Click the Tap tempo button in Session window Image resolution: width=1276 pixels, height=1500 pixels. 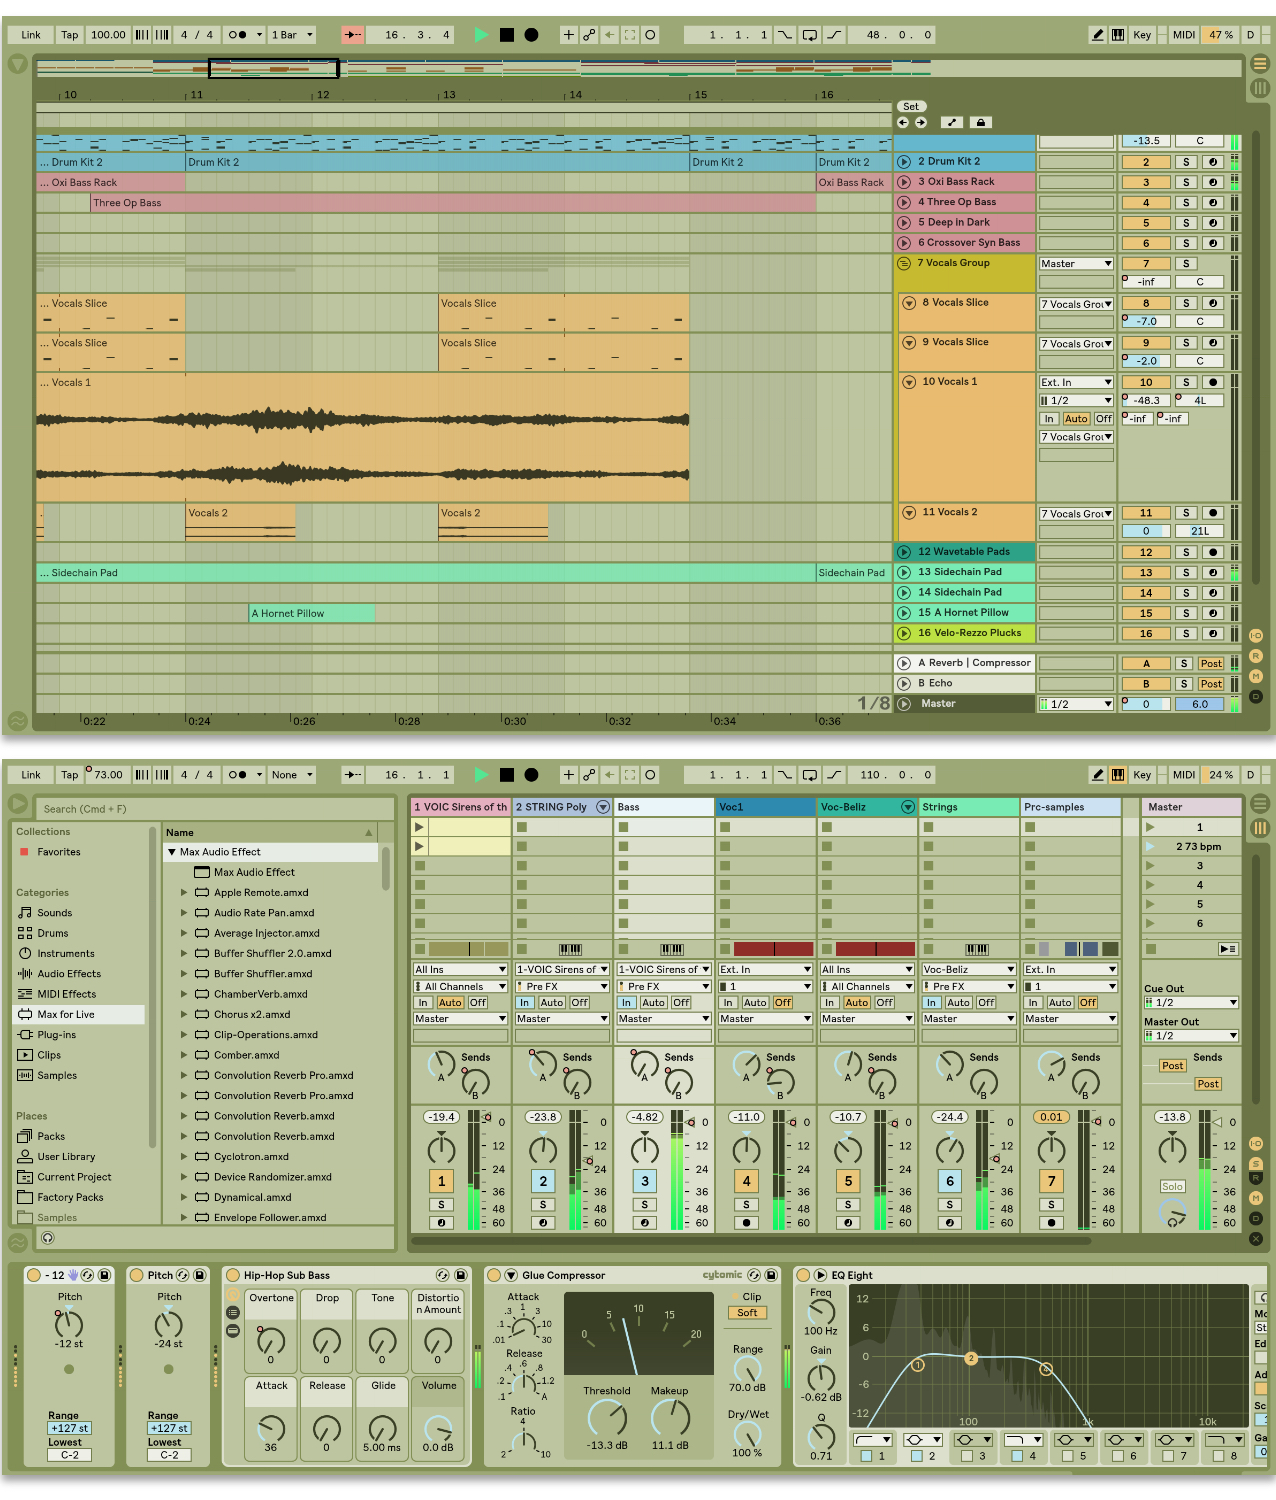pos(69,775)
